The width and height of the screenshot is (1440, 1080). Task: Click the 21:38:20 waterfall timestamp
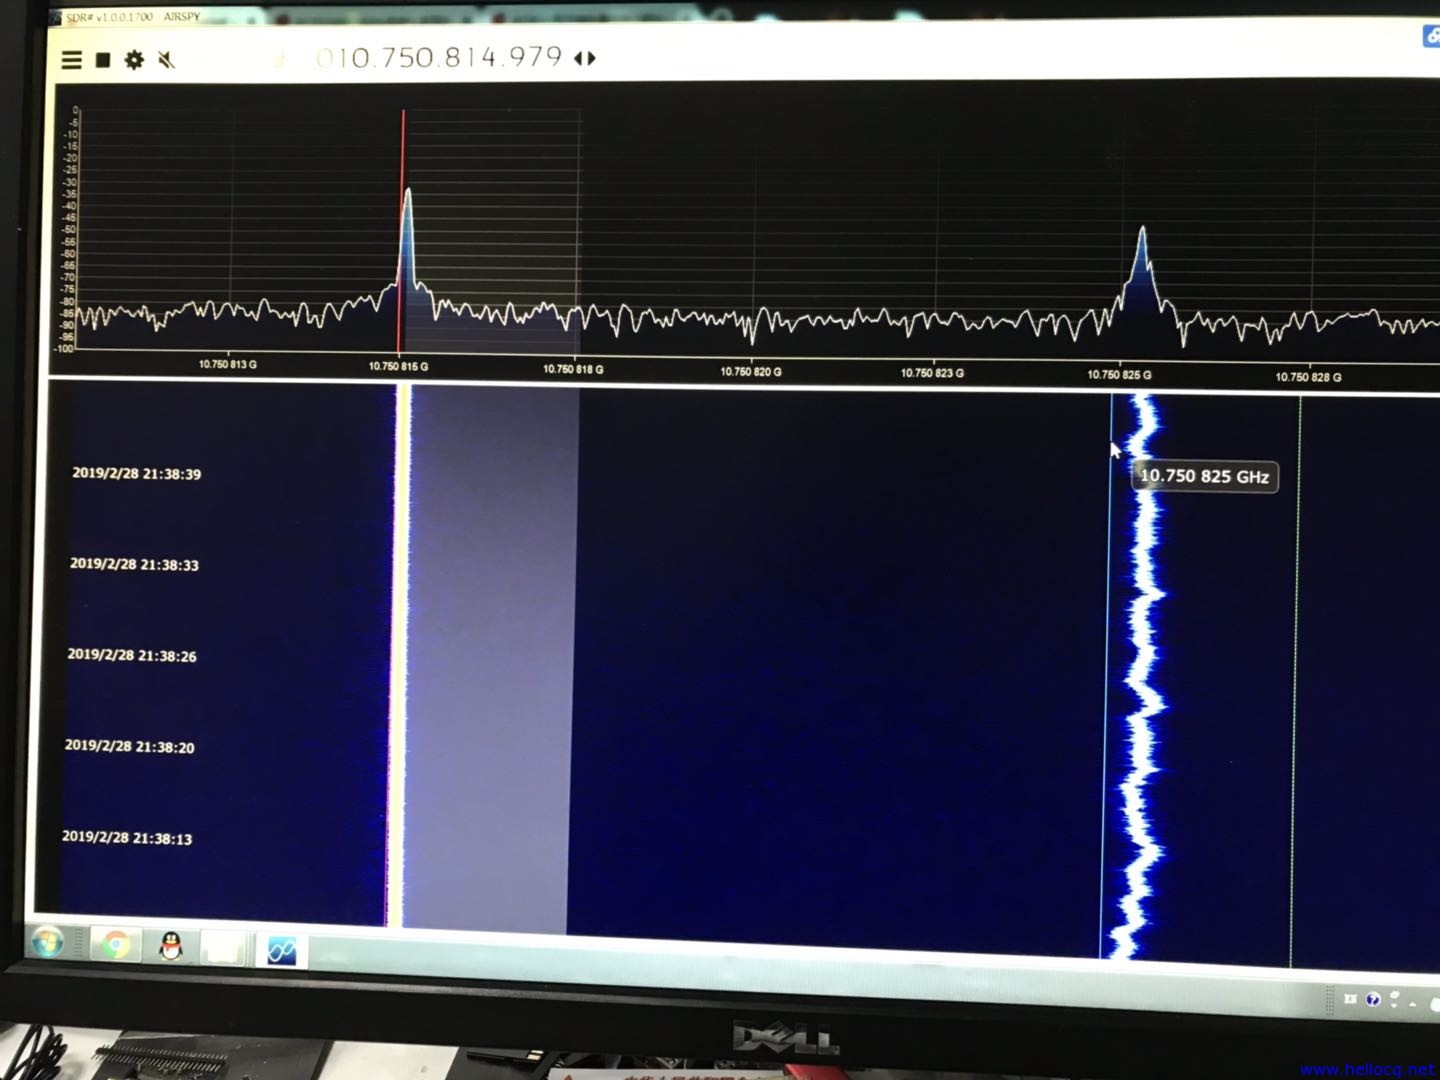[x=130, y=746]
